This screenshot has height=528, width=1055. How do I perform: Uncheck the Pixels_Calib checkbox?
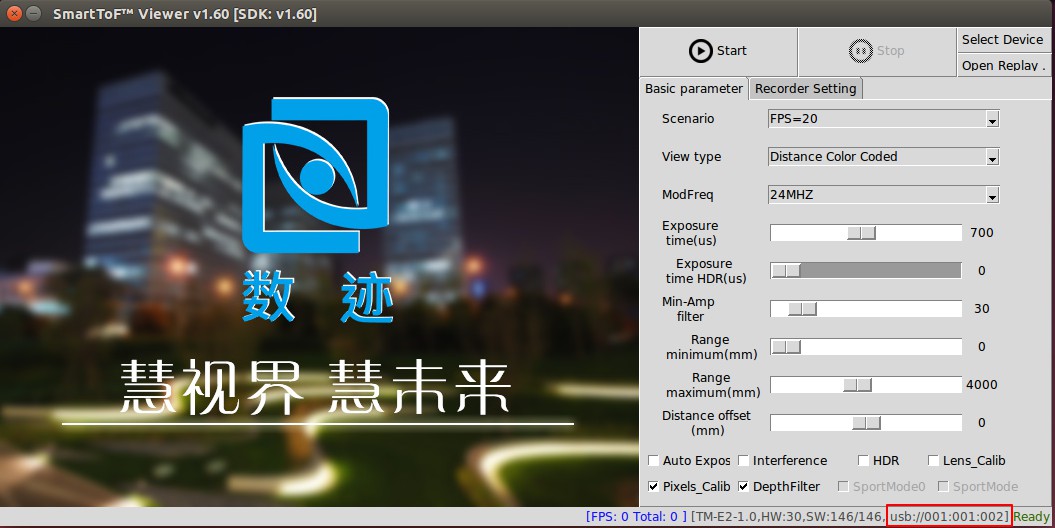pyautogui.click(x=653, y=486)
